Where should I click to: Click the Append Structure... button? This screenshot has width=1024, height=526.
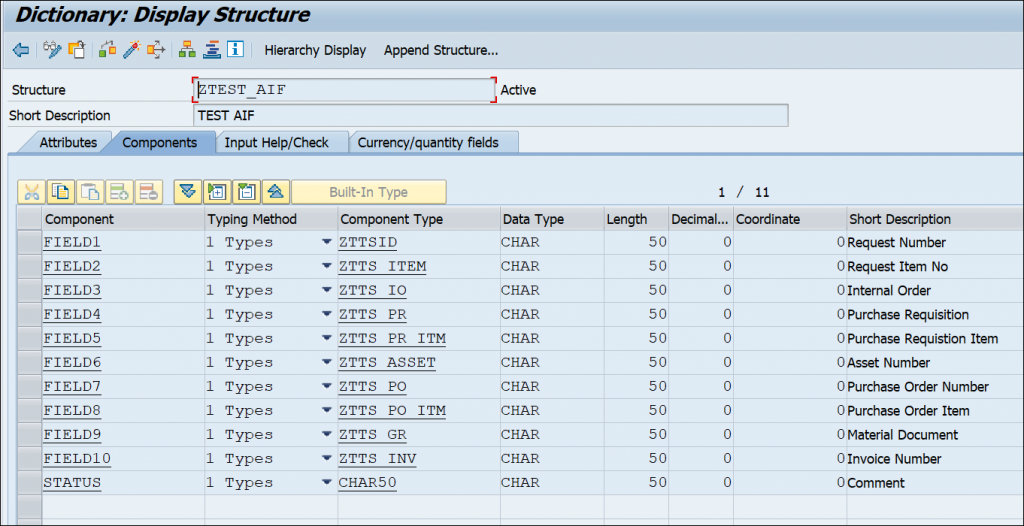click(441, 50)
